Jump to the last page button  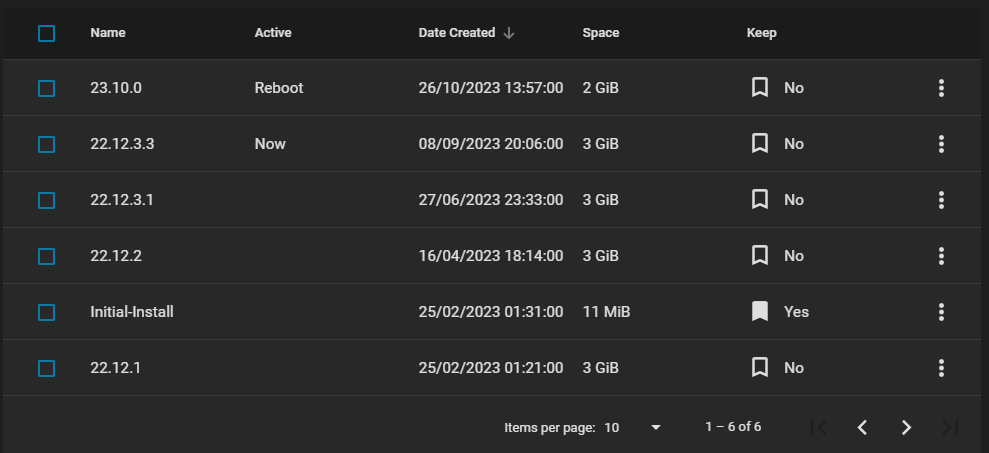(x=950, y=427)
